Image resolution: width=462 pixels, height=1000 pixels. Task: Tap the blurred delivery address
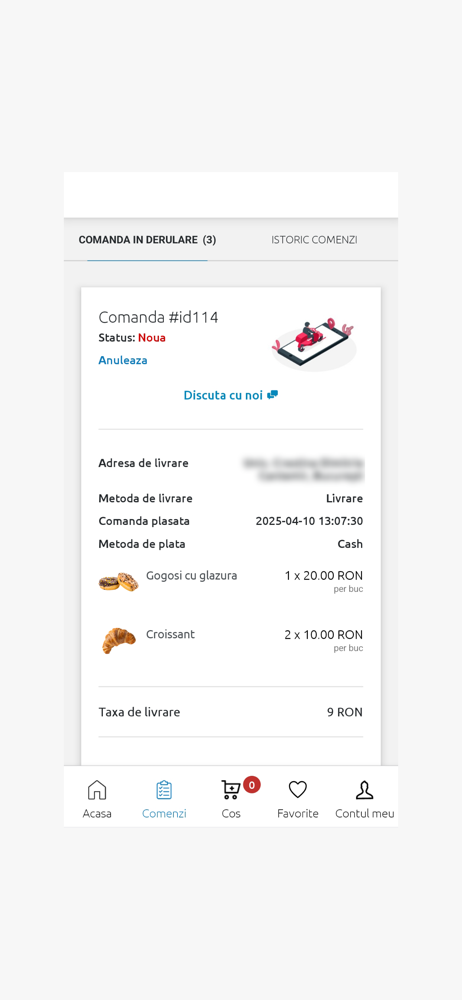(x=303, y=469)
